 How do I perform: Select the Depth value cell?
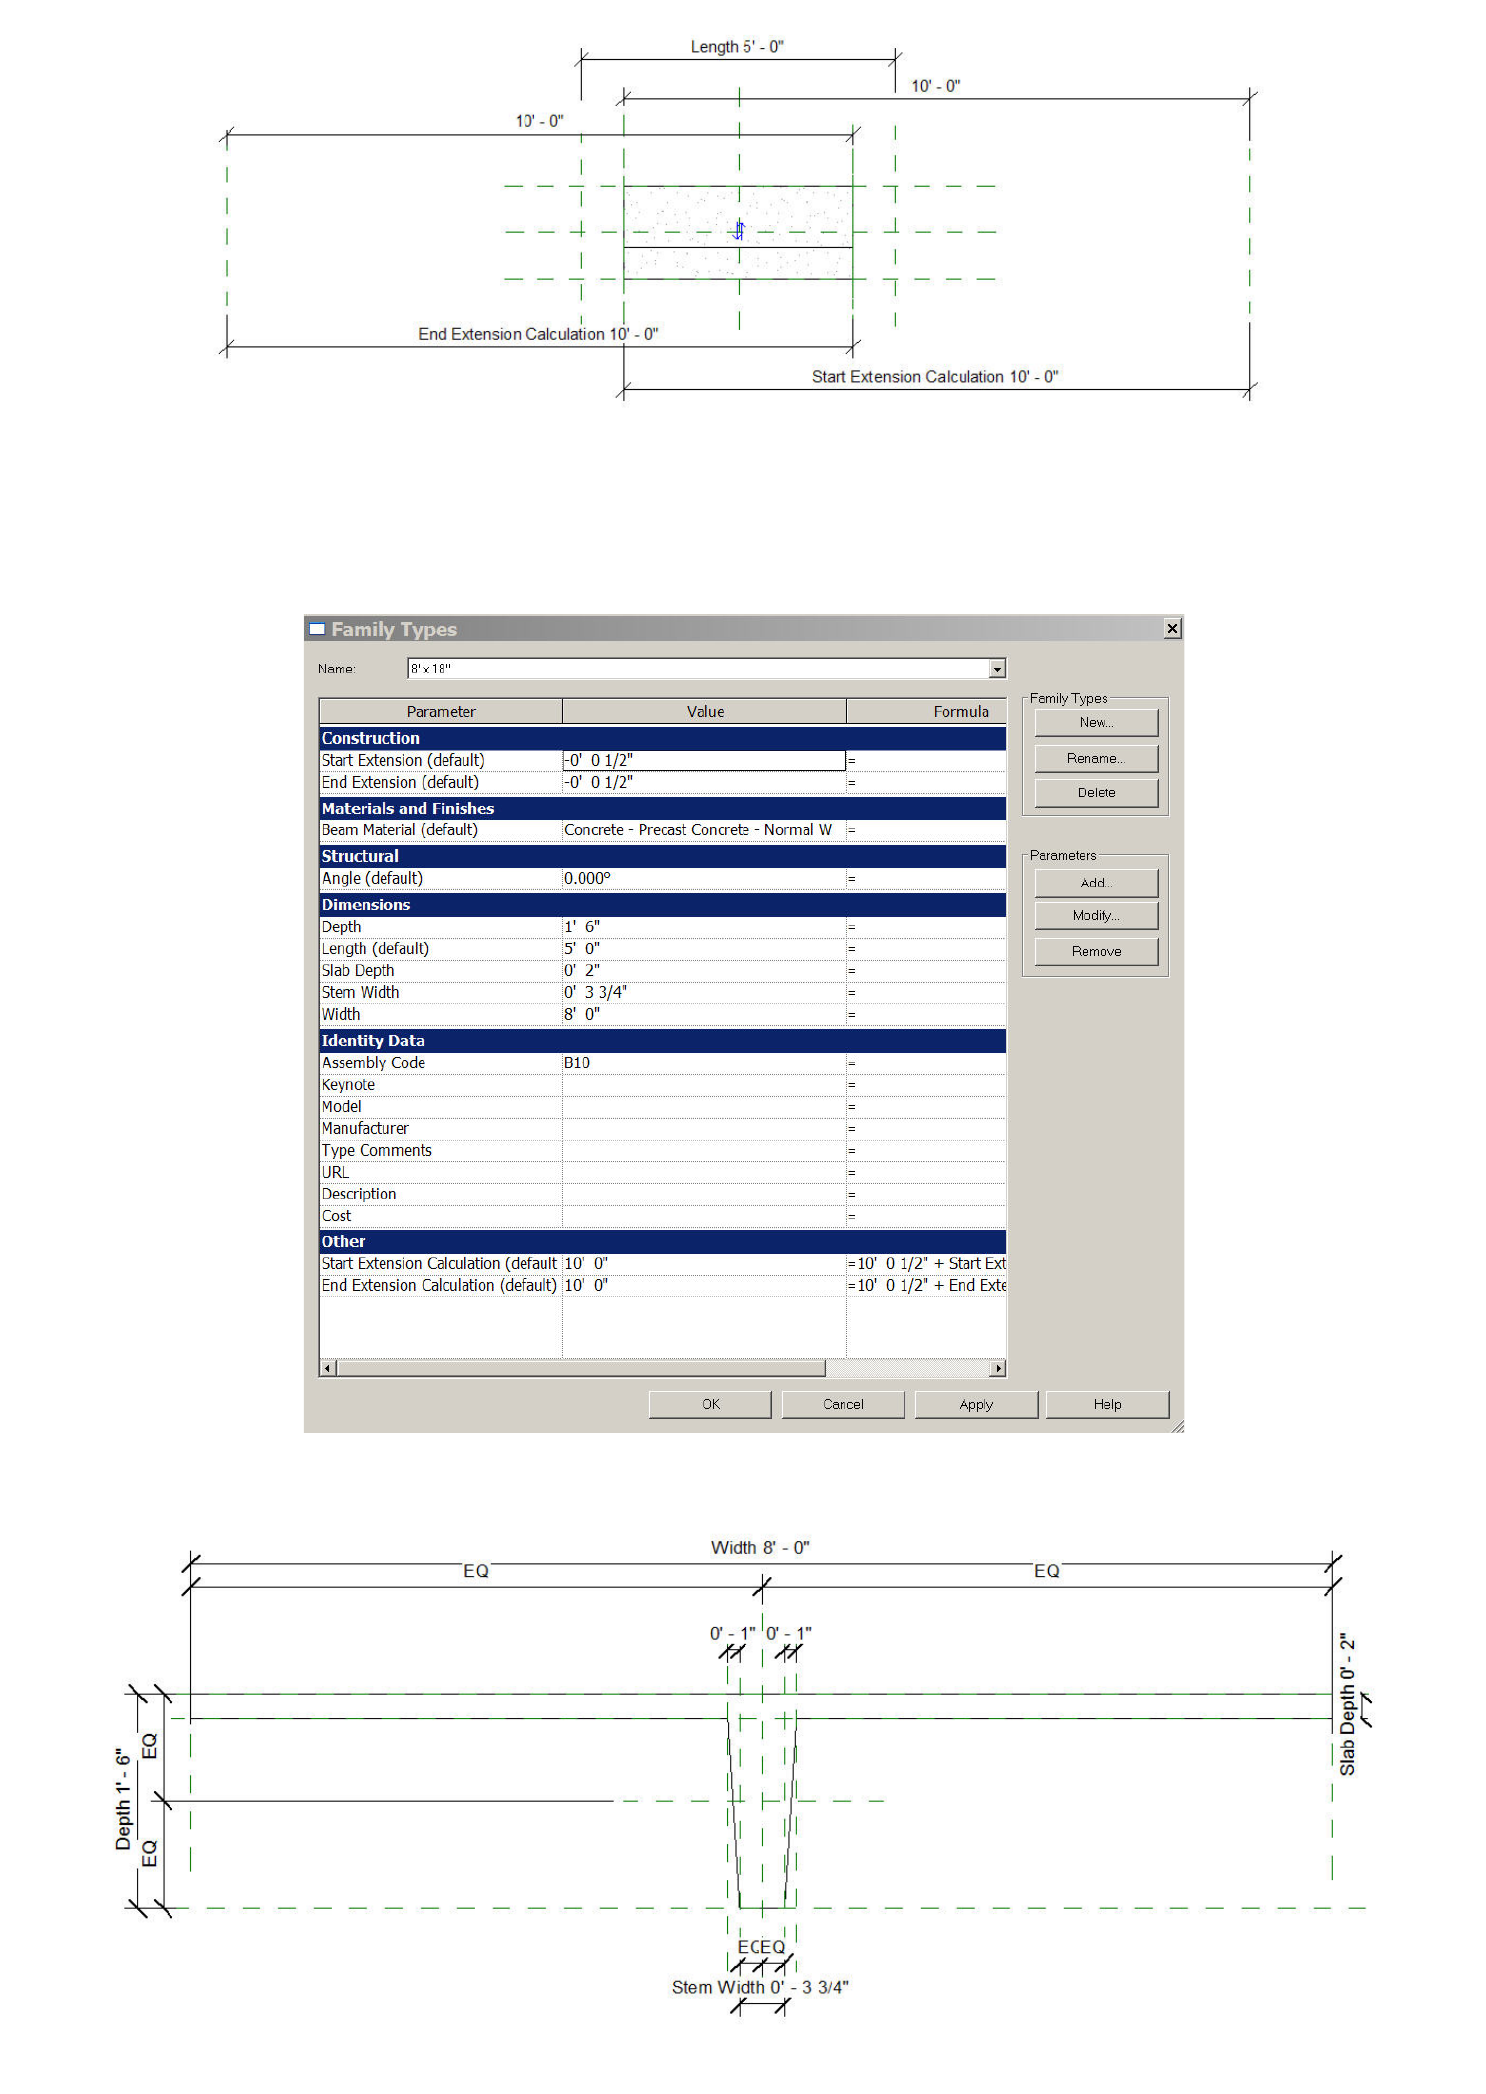pos(704,927)
